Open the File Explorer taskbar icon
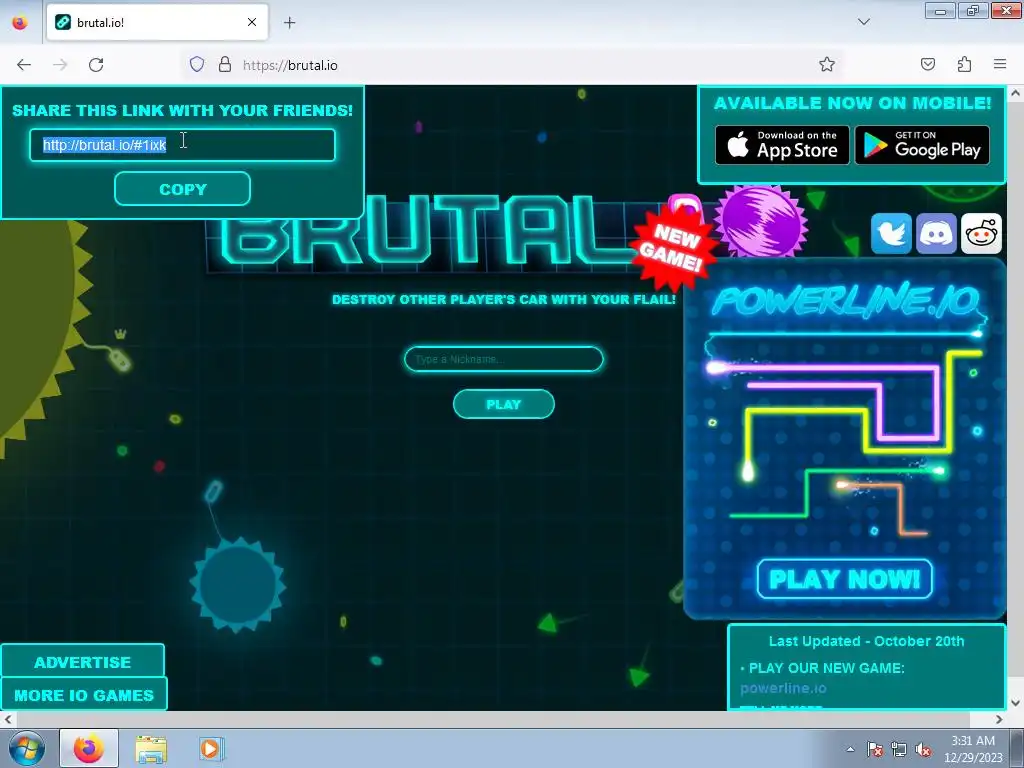 (151, 749)
